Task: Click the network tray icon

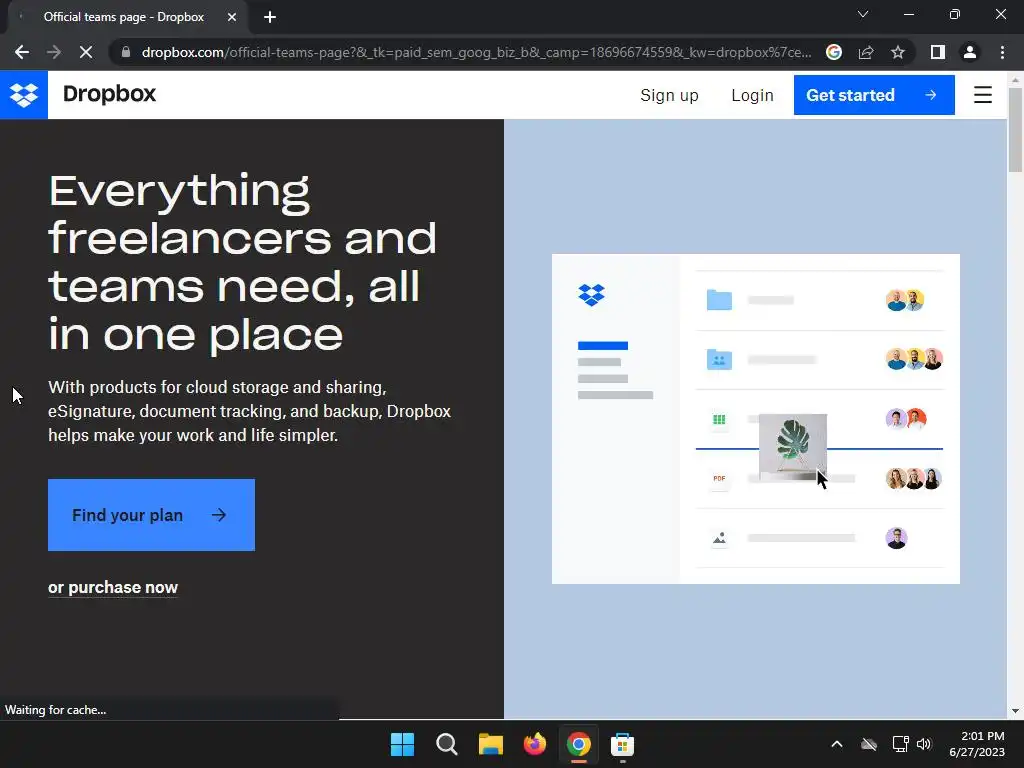Action: 900,744
